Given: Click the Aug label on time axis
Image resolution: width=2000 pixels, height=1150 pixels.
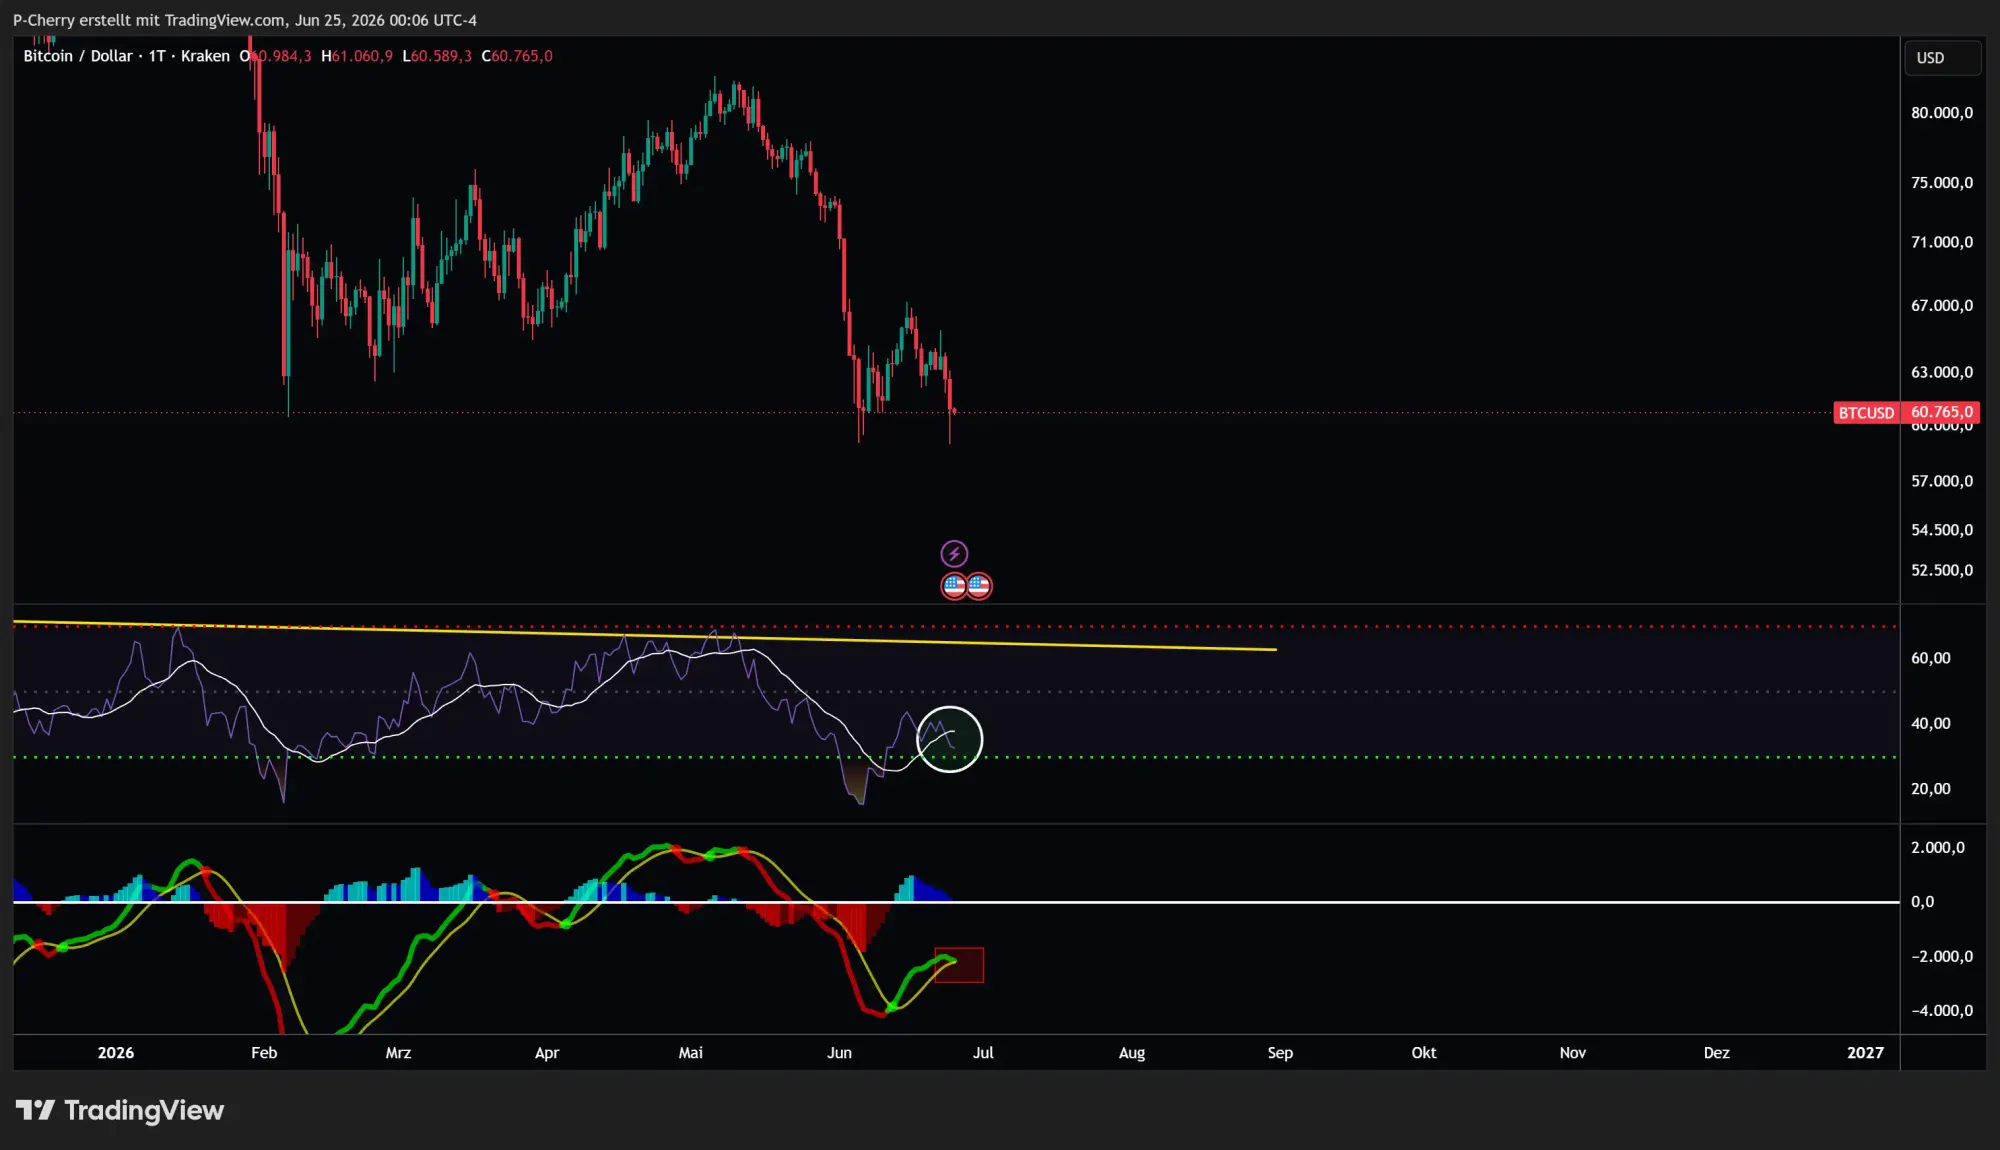Looking at the screenshot, I should (1132, 1053).
